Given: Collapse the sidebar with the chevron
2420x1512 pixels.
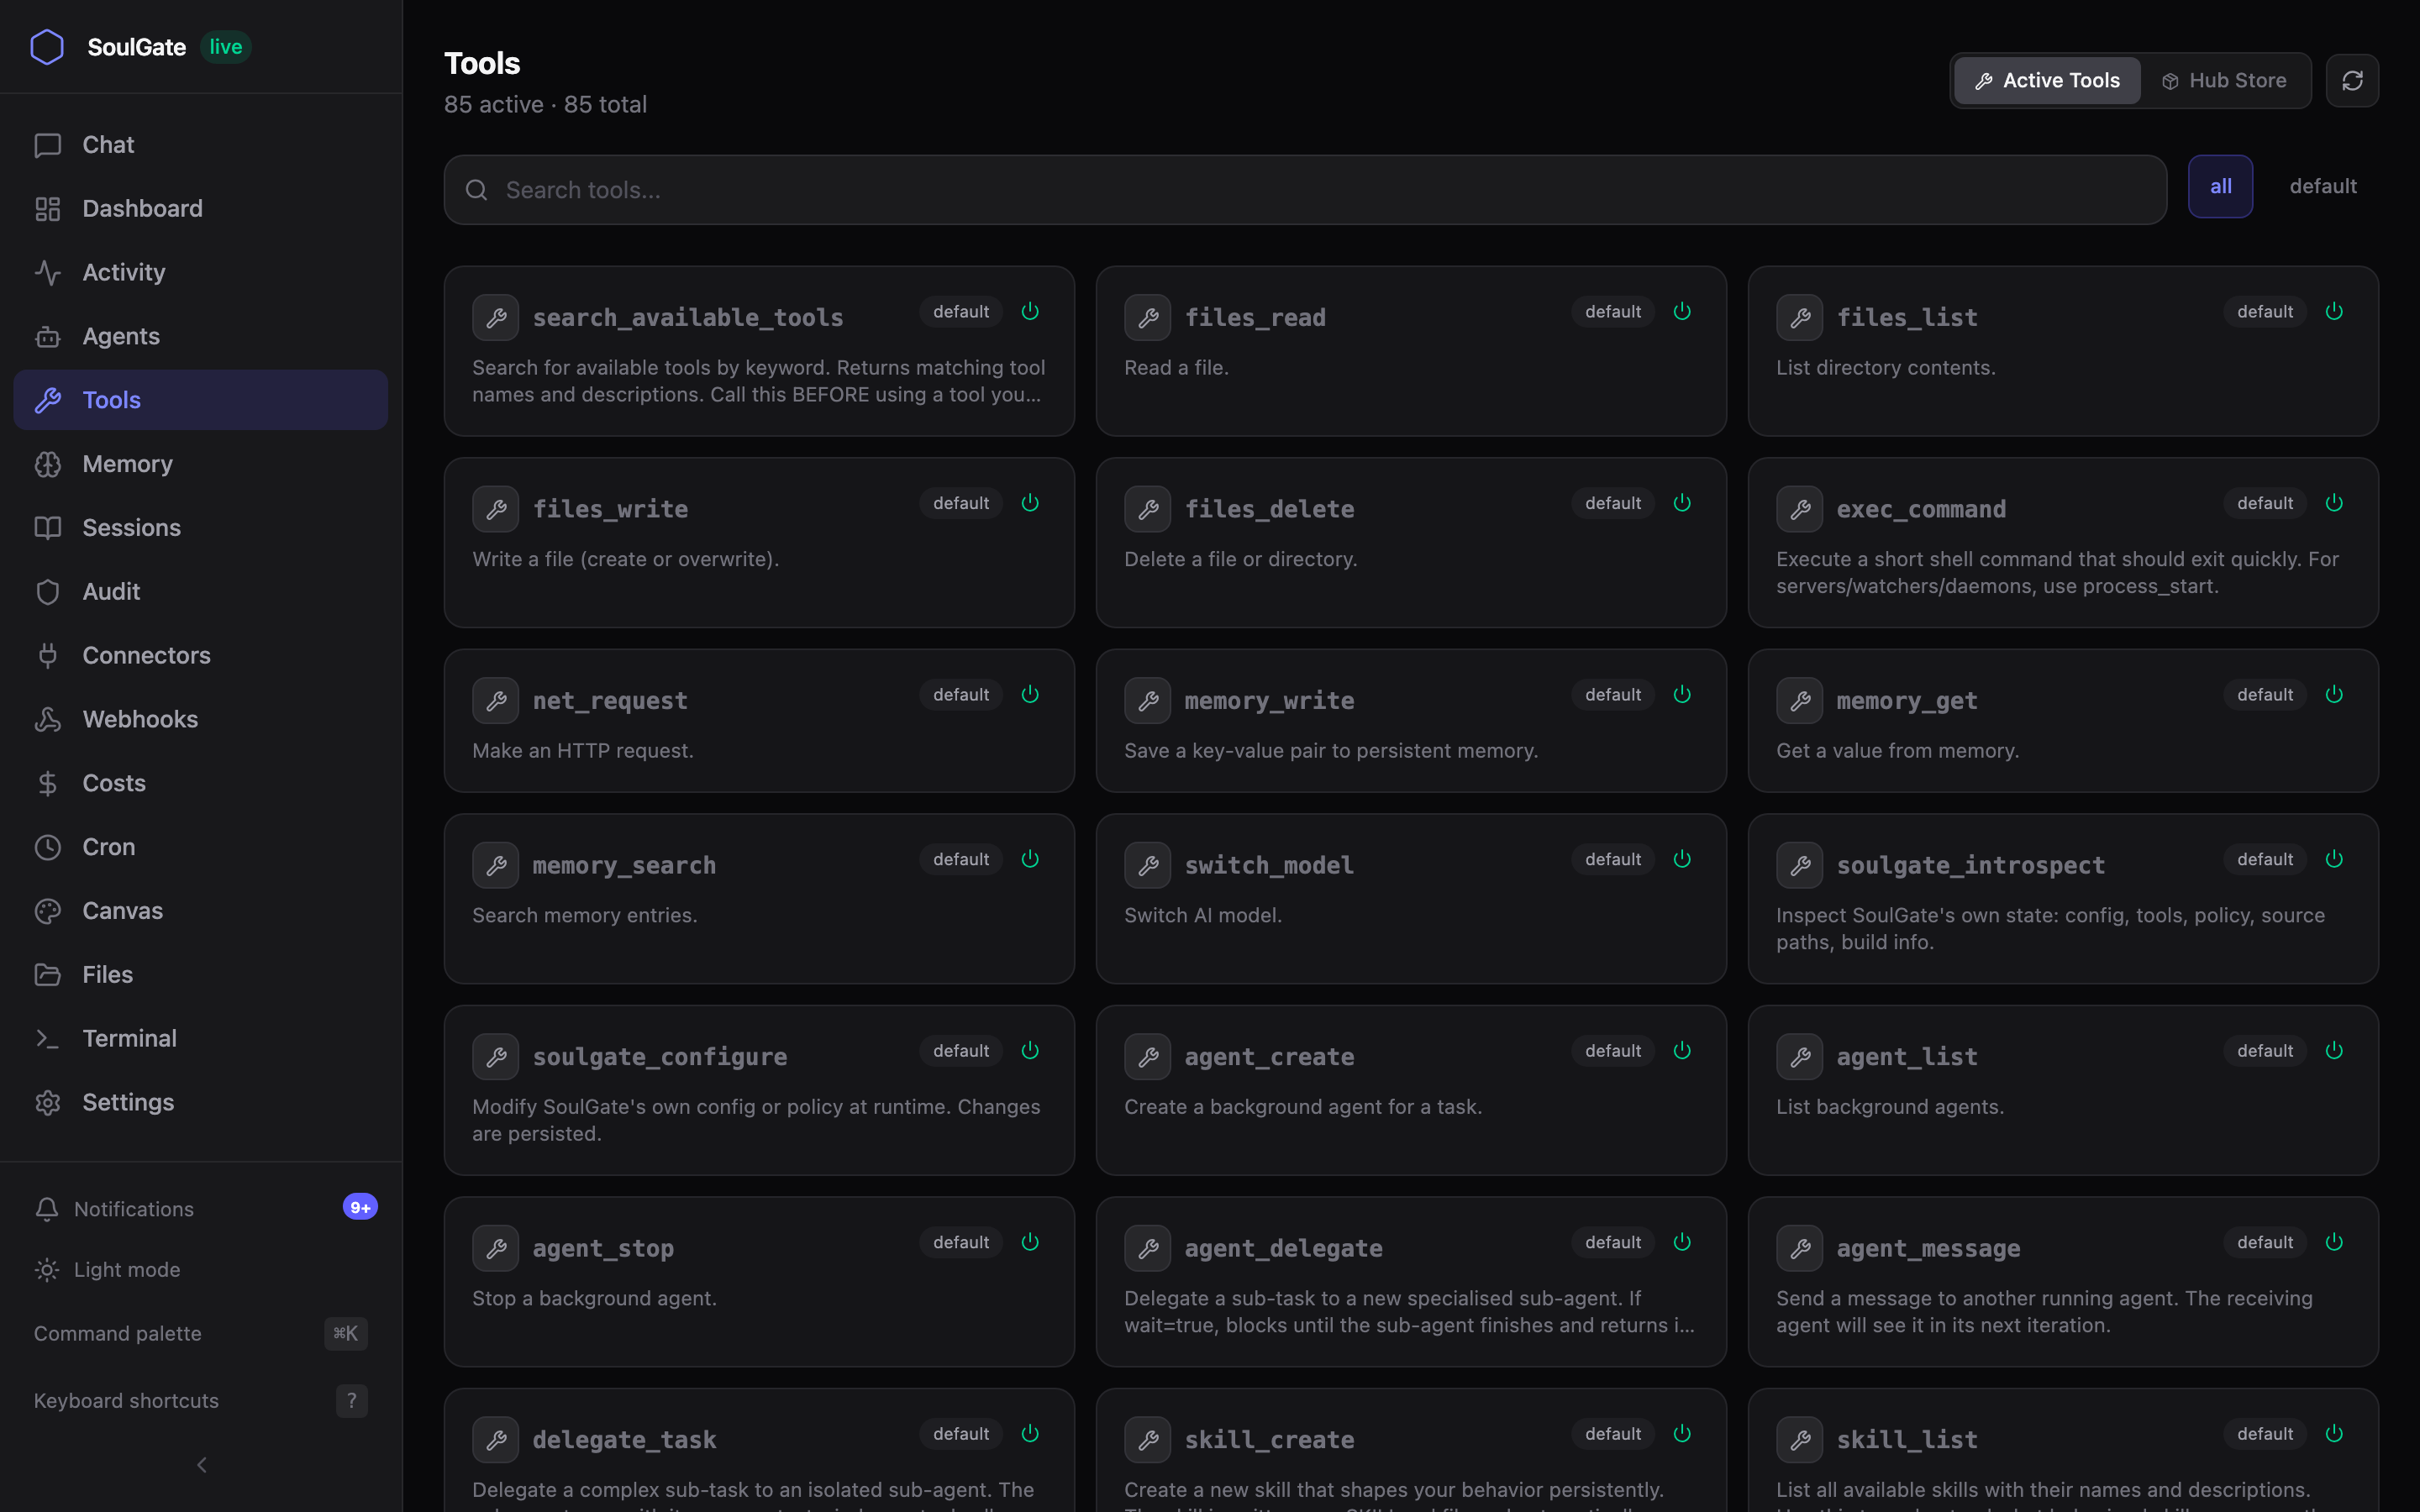Looking at the screenshot, I should point(201,1464).
